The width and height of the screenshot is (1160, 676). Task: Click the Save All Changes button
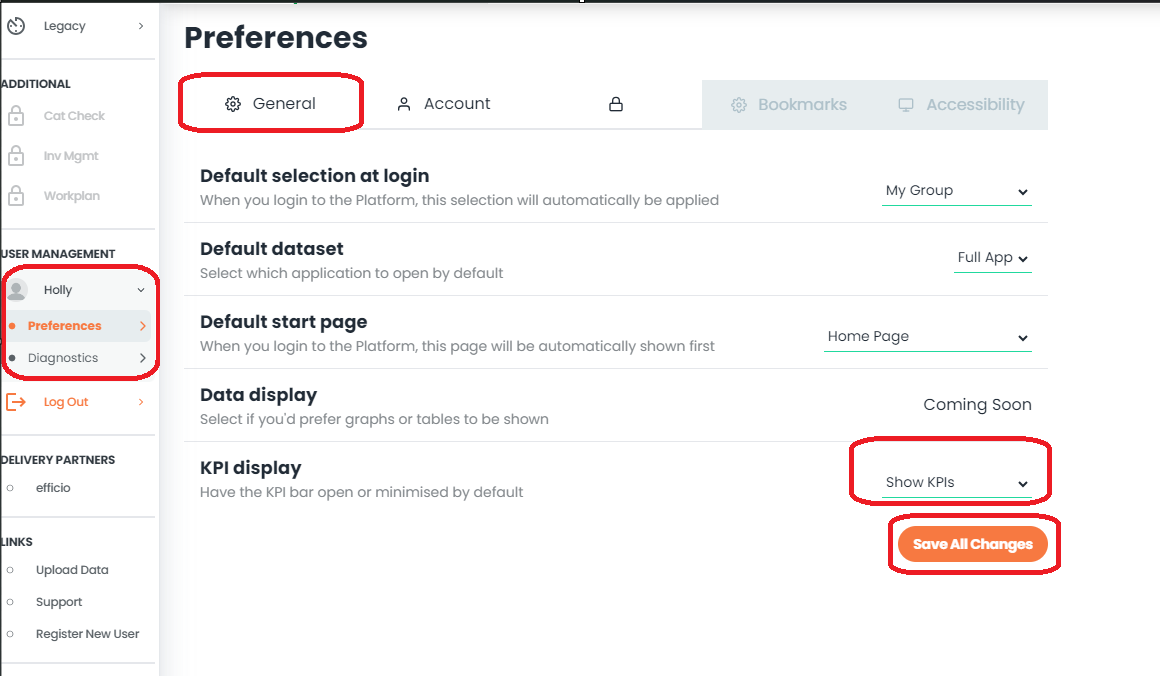(x=973, y=544)
